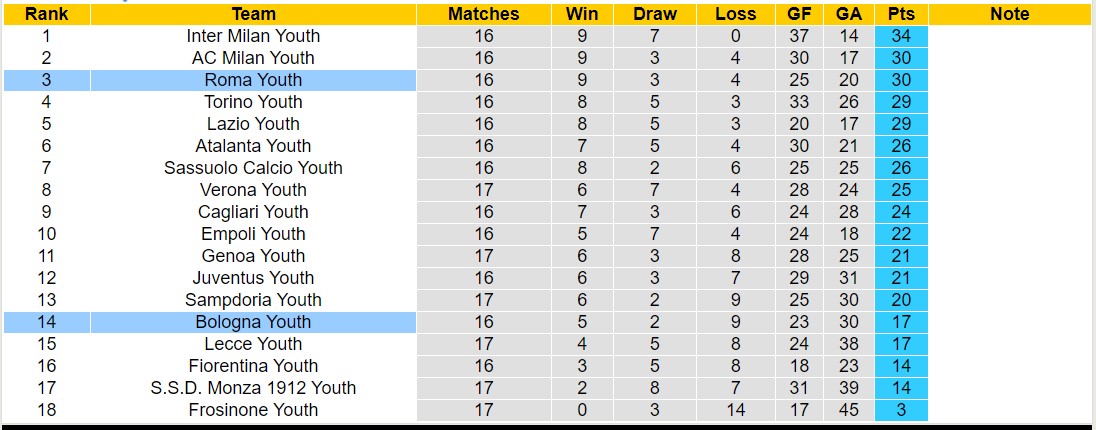
Task: Click Inter Milan Youth's 34 points cell
Action: pyautogui.click(x=901, y=36)
